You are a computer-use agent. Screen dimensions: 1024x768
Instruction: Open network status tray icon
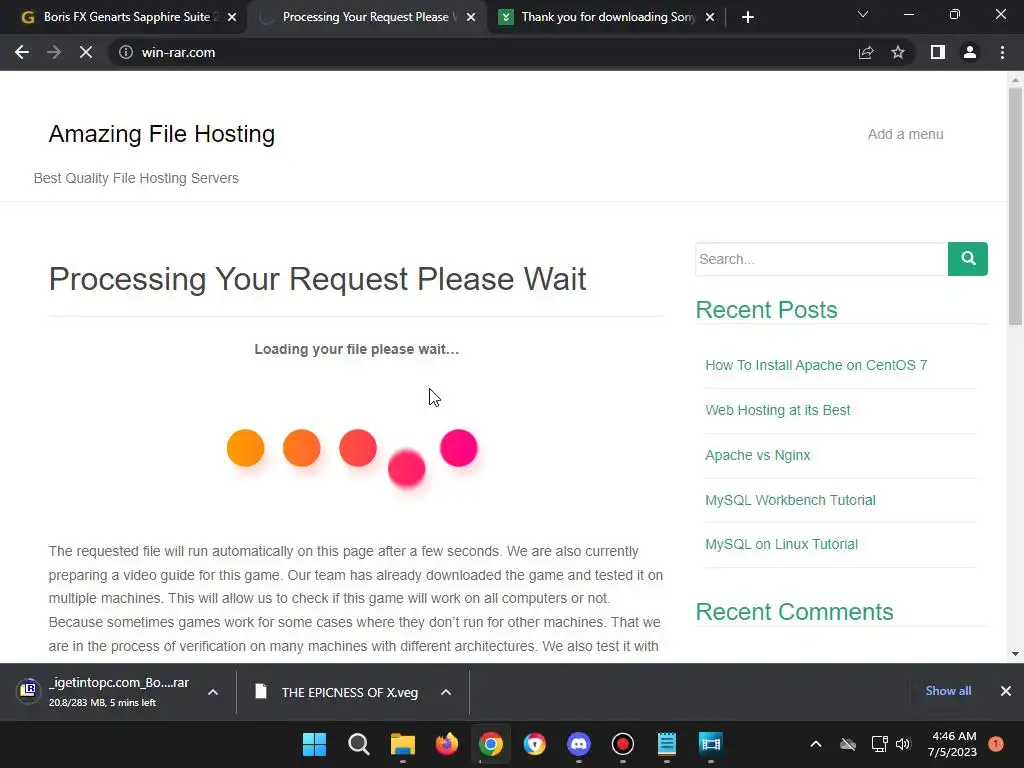pos(880,744)
